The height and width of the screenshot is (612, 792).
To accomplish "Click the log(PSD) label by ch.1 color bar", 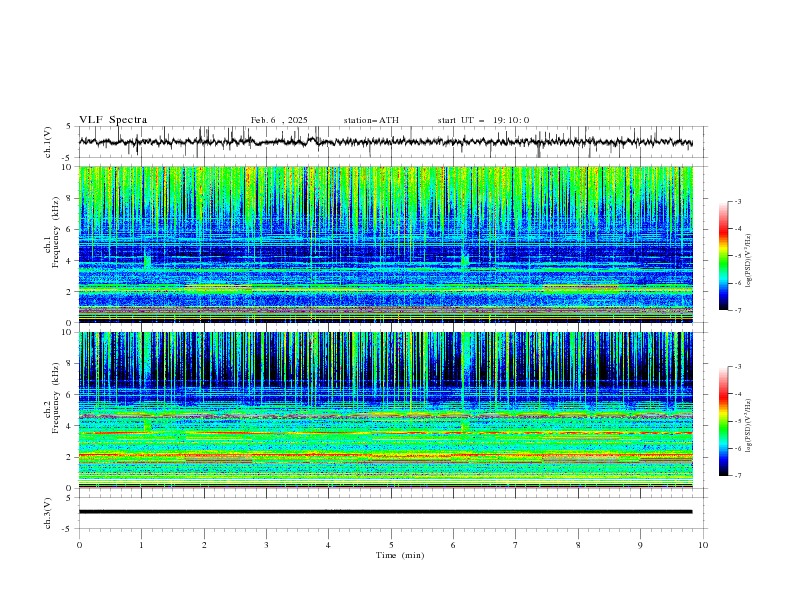I will coord(748,261).
